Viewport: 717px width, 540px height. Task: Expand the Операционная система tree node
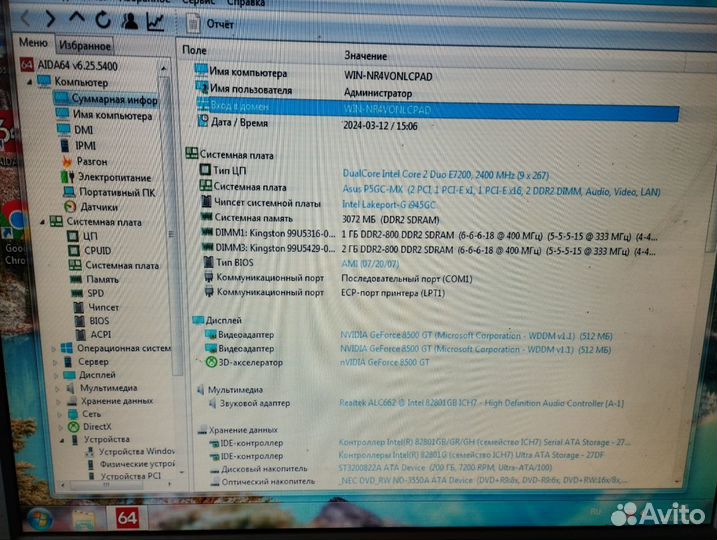[x=55, y=348]
